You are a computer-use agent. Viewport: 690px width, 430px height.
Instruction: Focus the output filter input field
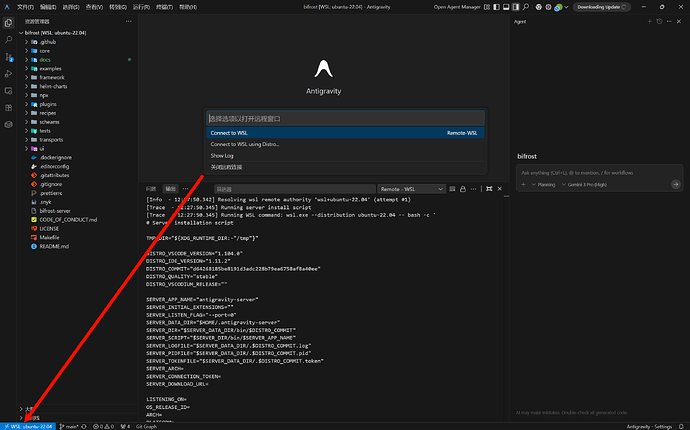pos(295,189)
